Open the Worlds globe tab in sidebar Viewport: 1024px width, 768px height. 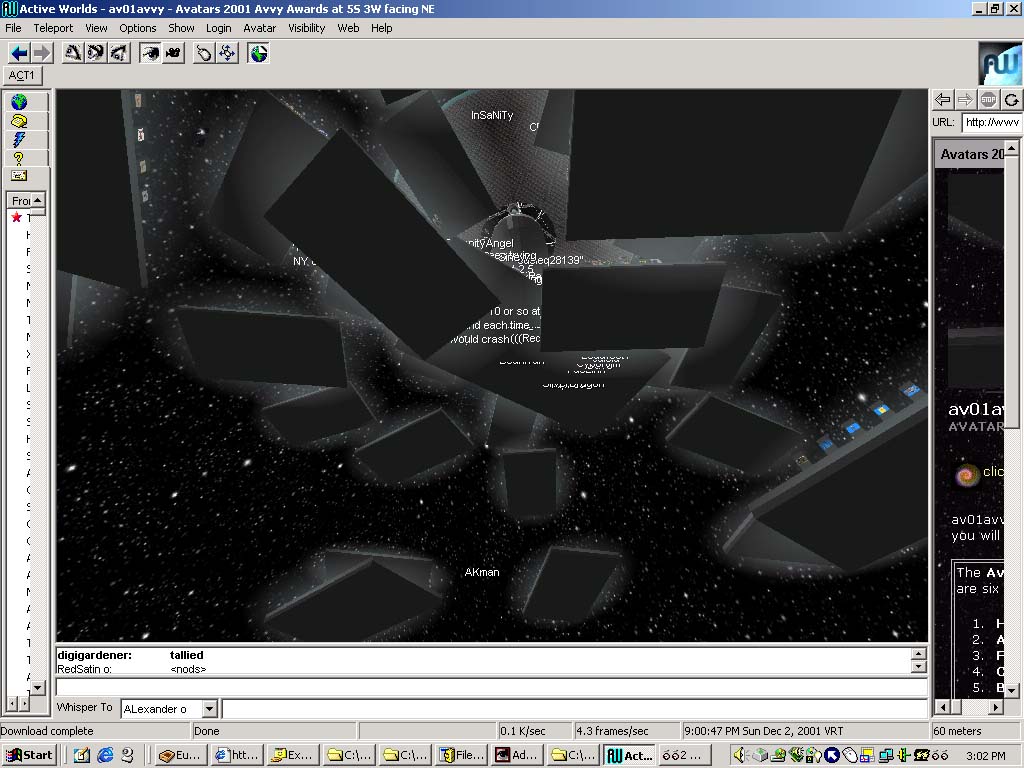(x=18, y=102)
